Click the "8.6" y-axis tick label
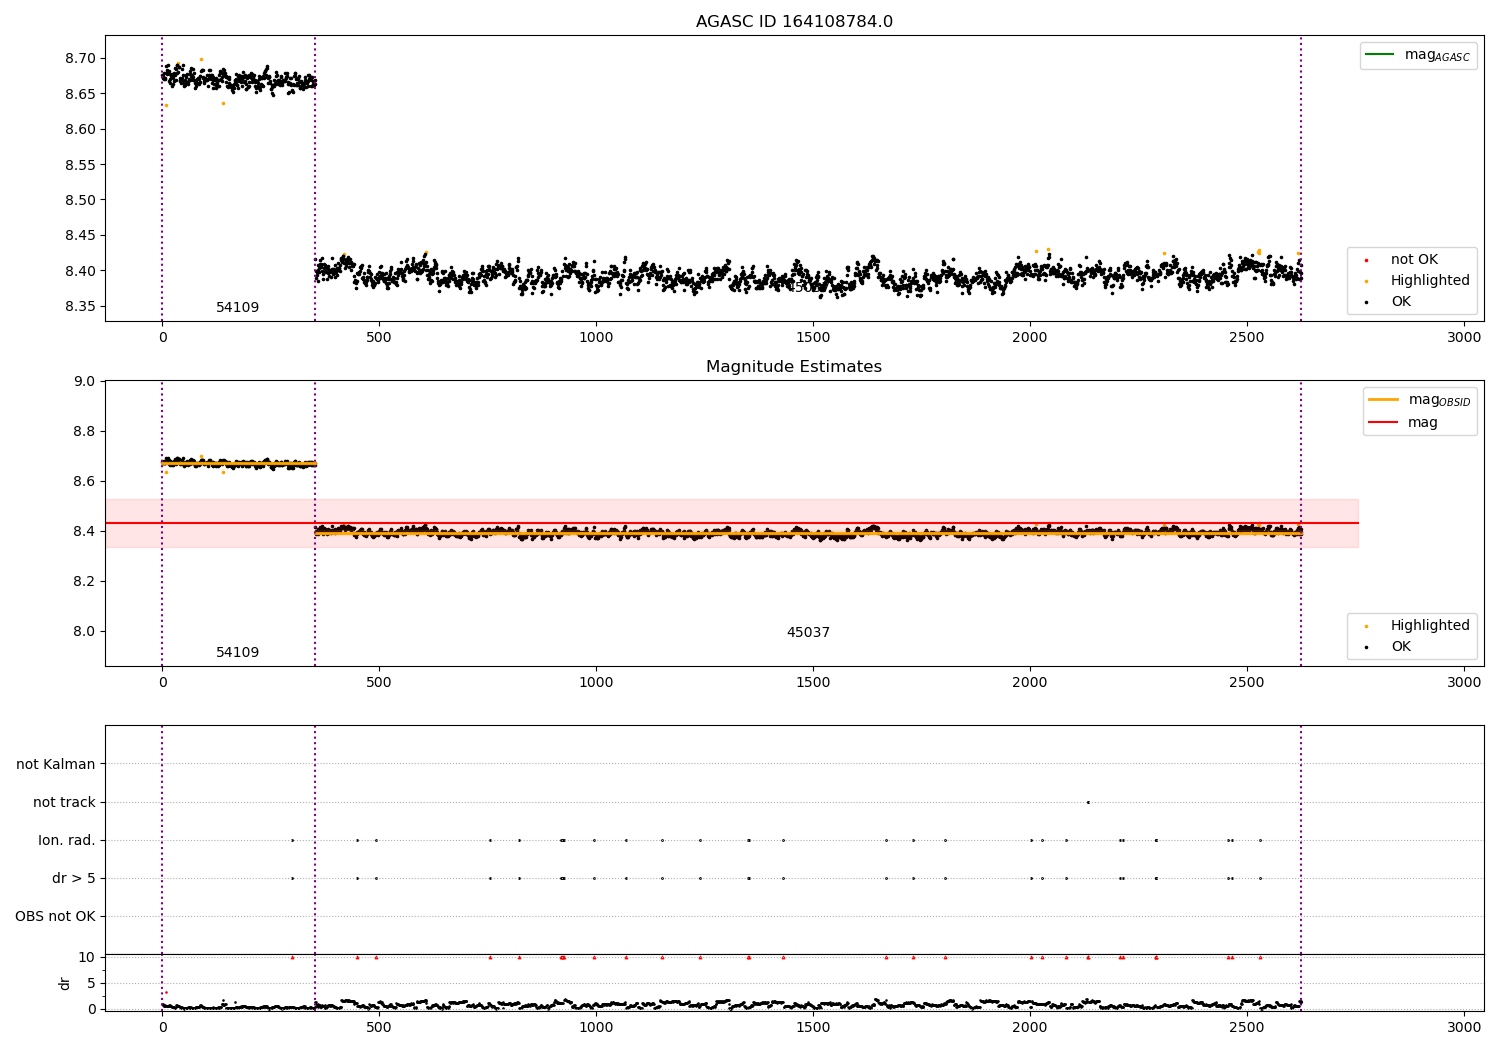Viewport: 1500px width, 1050px height. pyautogui.click(x=85, y=481)
